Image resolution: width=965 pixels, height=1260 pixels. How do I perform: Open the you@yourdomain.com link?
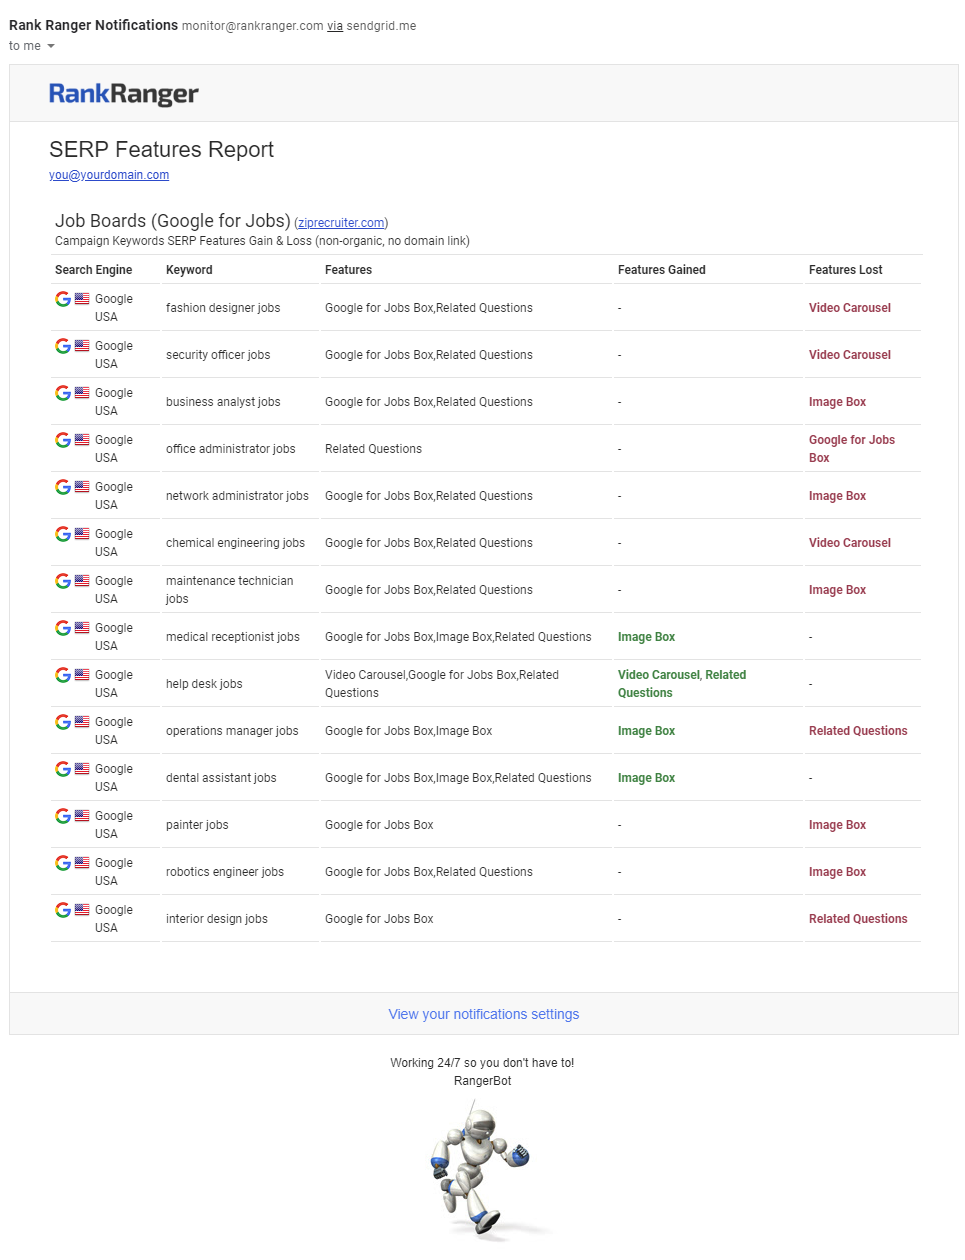tap(109, 175)
